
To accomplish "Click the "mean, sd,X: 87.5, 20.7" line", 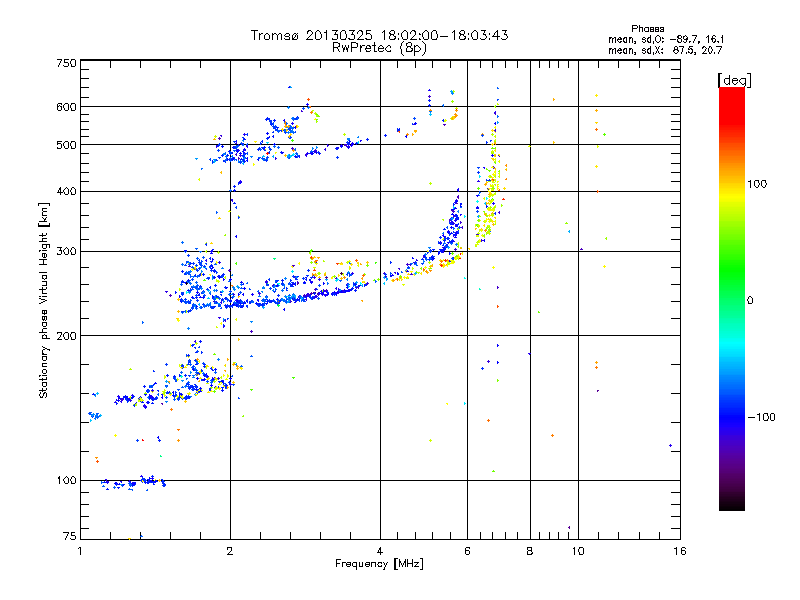I will coord(665,50).
